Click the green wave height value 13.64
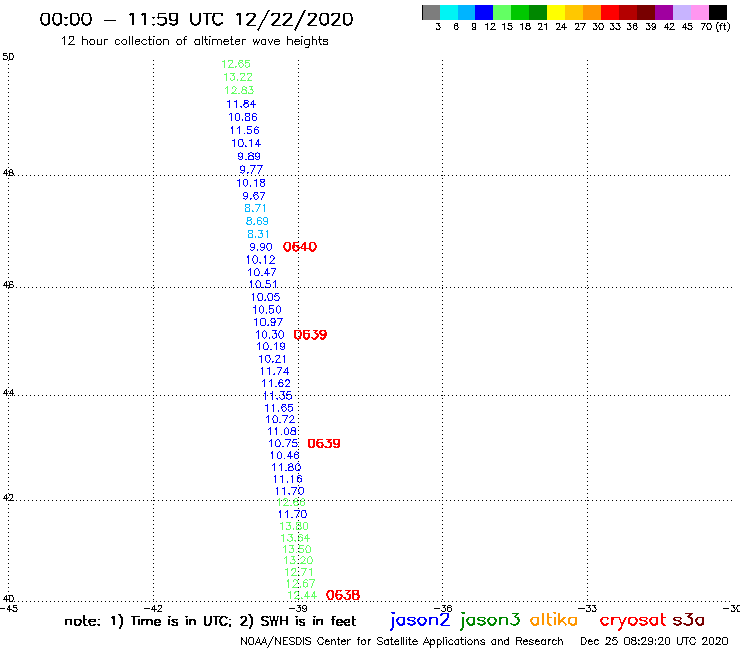Image resolution: width=740 pixels, height=650 pixels. [x=295, y=538]
